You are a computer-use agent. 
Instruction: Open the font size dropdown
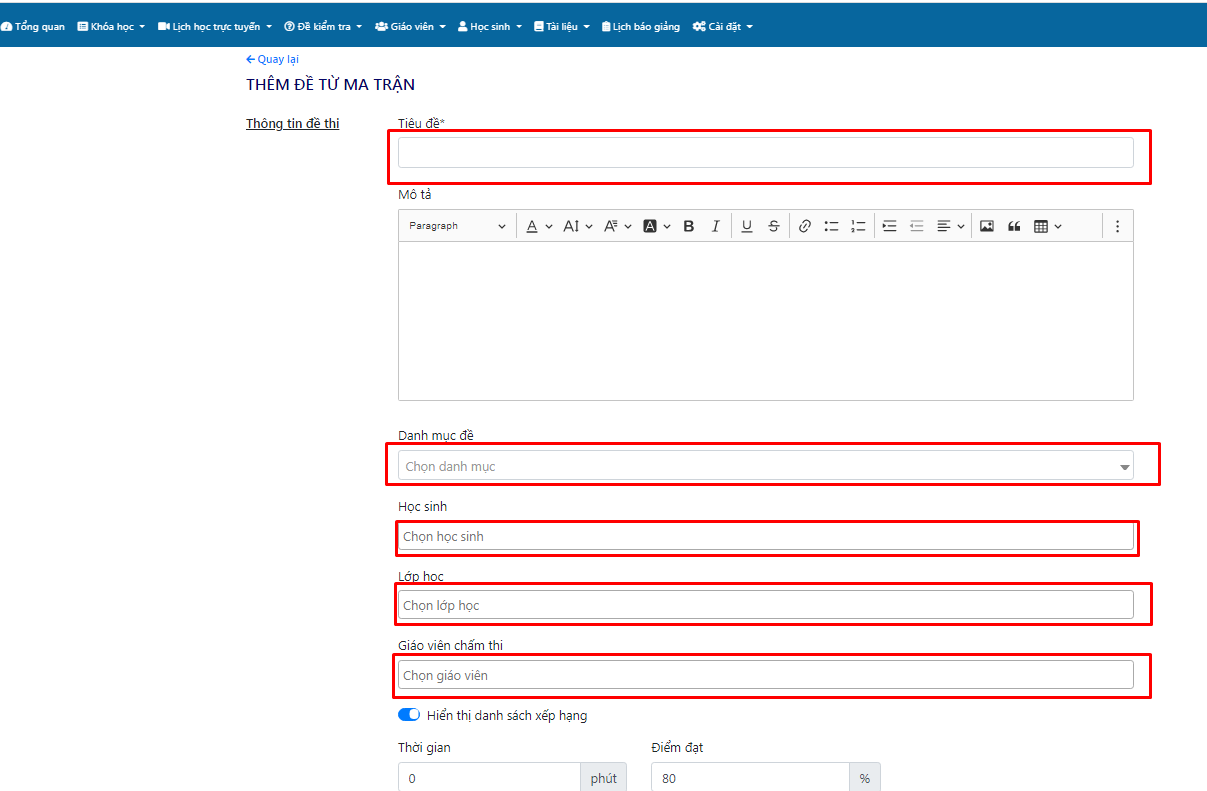(x=578, y=226)
